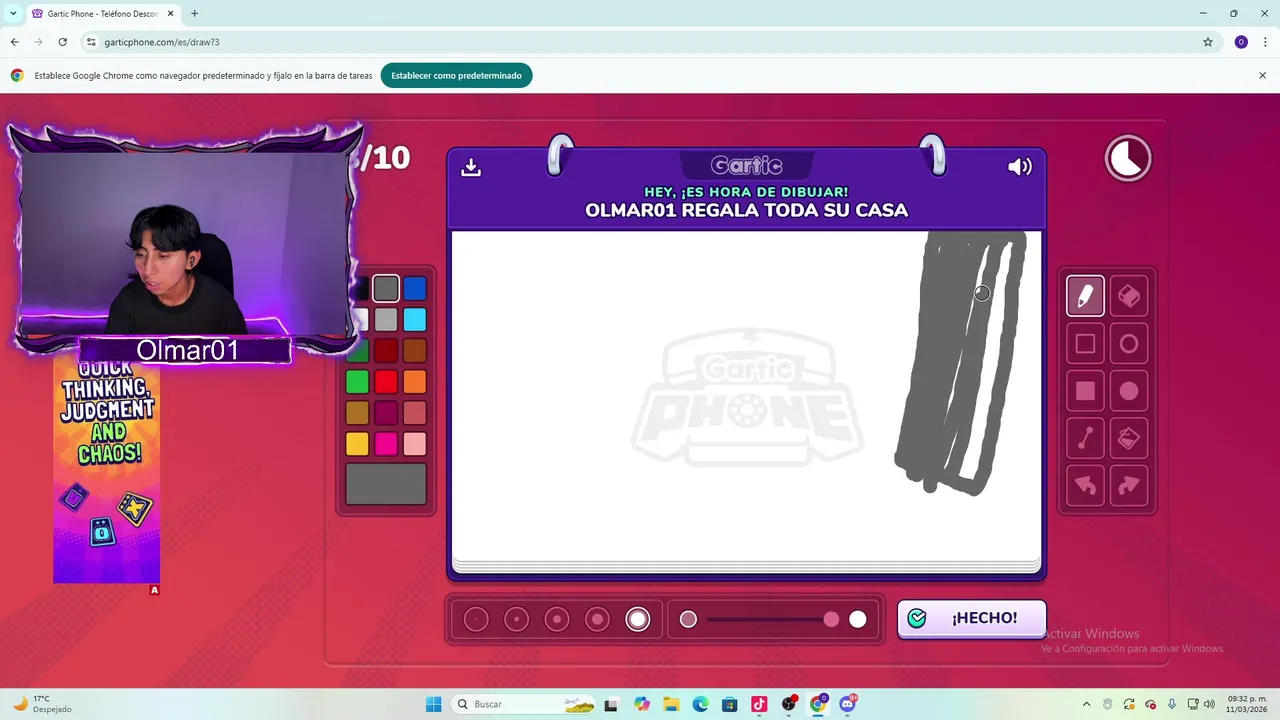Viewport: 1280px width, 720px height.
Task: Pick the hot pink color swatch
Action: click(386, 444)
